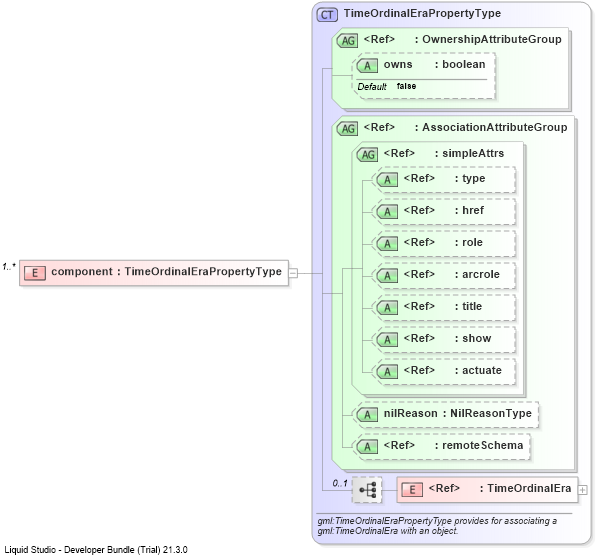Click the AG icon beside AssociationAttributeGroup

[347, 129]
